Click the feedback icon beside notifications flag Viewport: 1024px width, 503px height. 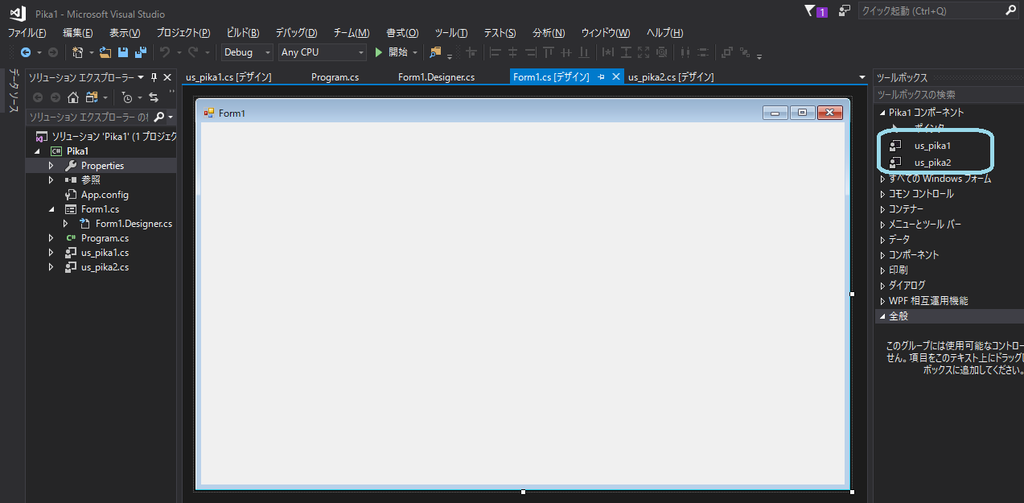pos(845,10)
